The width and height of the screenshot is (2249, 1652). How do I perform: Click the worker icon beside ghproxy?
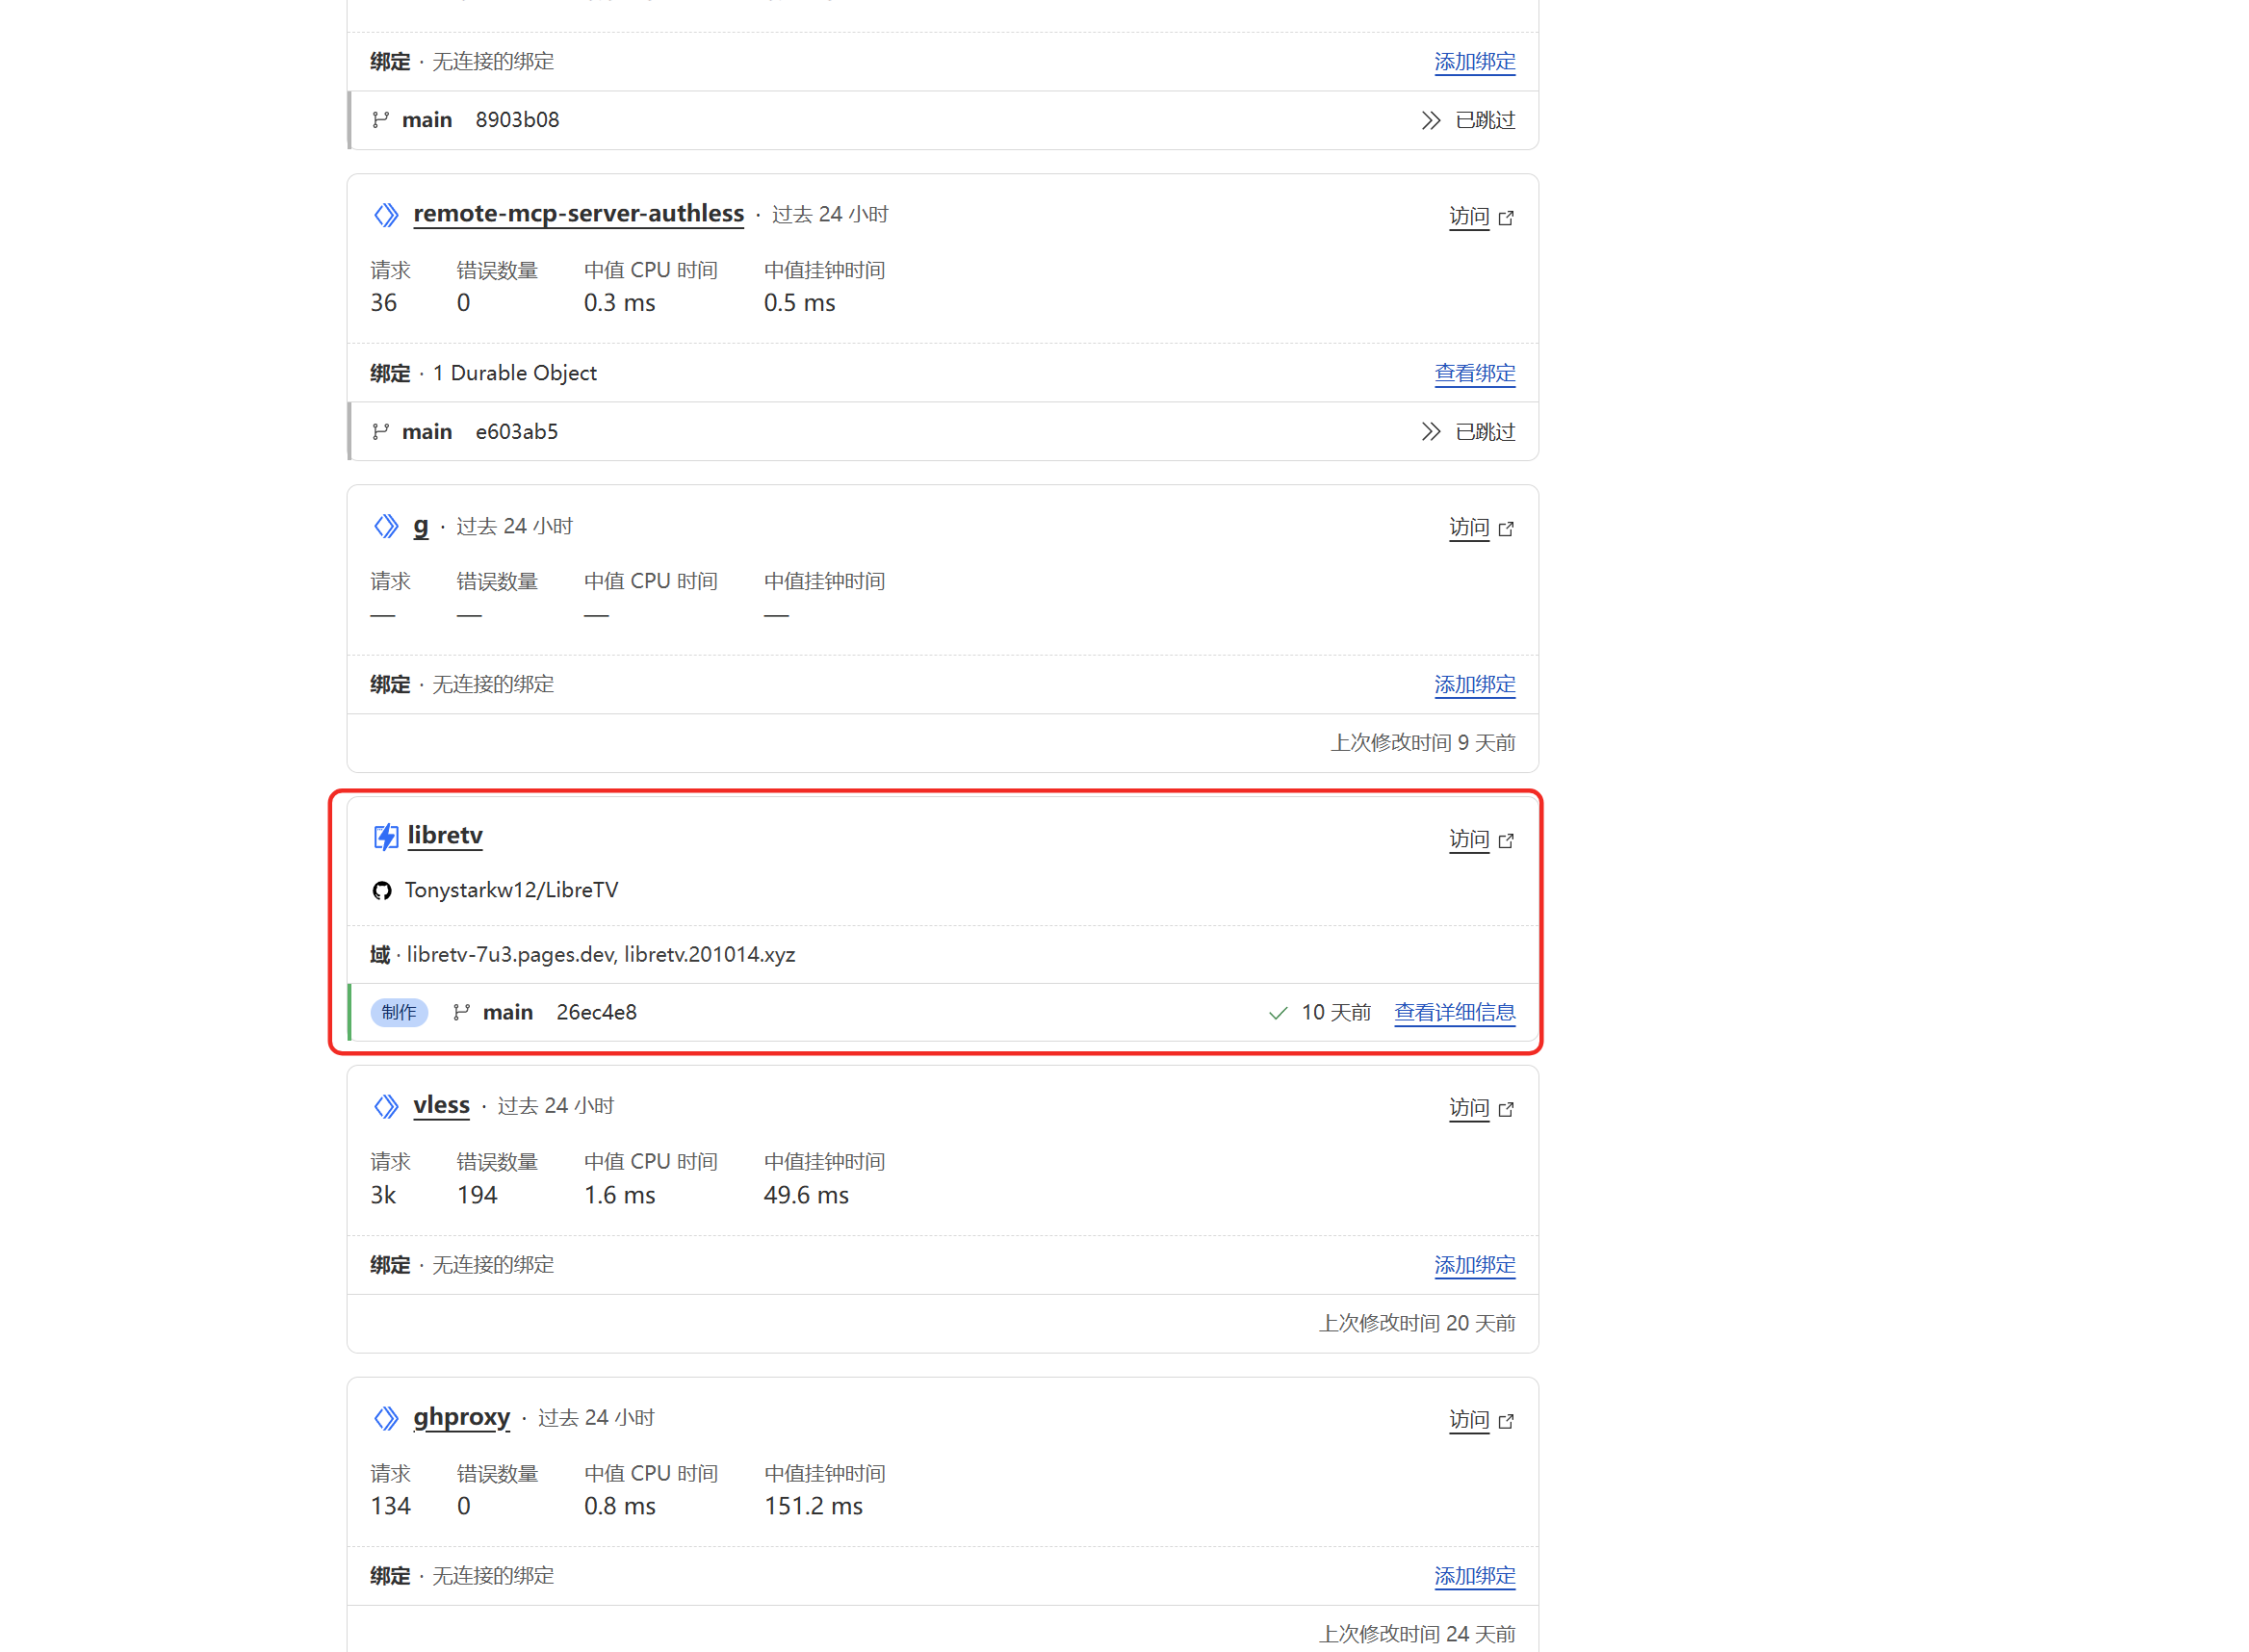click(x=386, y=1418)
